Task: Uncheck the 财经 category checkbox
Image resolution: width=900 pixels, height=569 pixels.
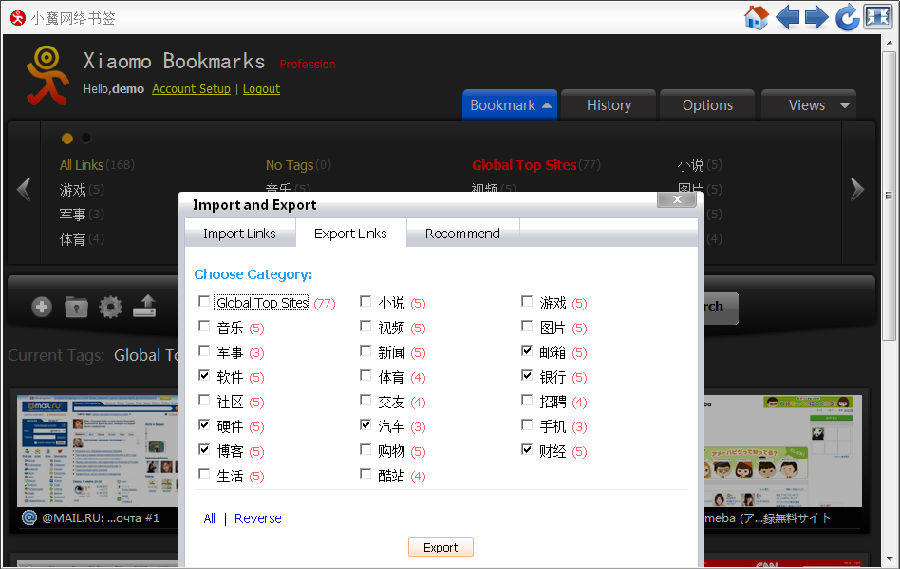Action: coord(527,451)
